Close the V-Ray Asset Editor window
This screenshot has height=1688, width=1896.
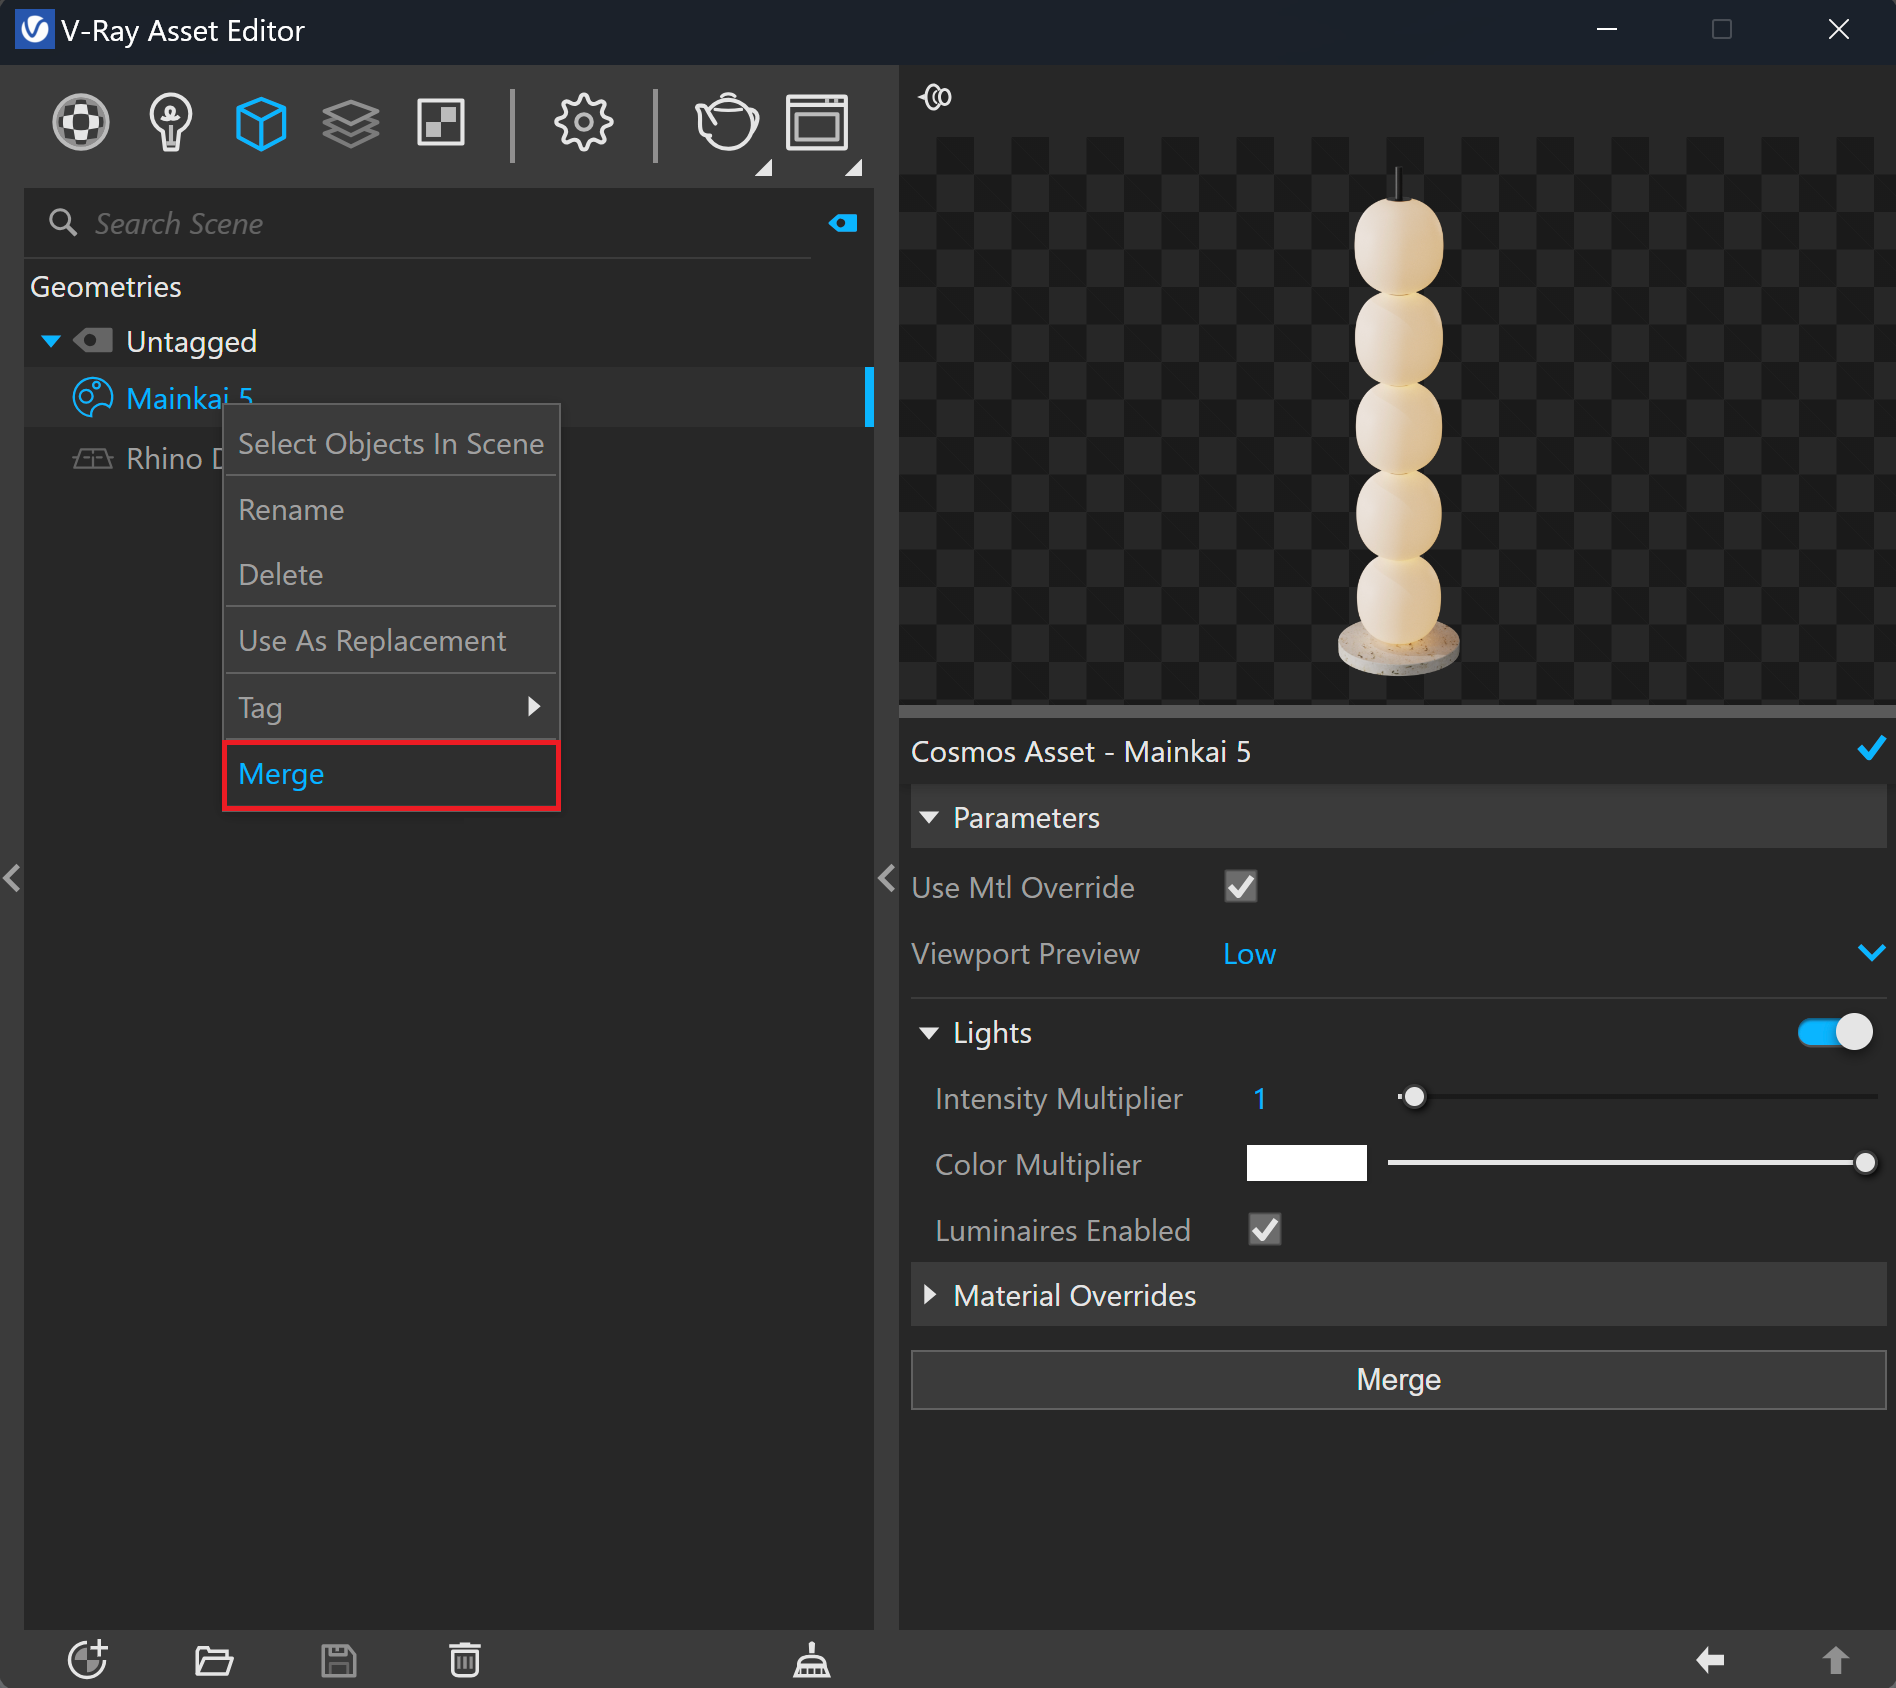pyautogui.click(x=1838, y=30)
